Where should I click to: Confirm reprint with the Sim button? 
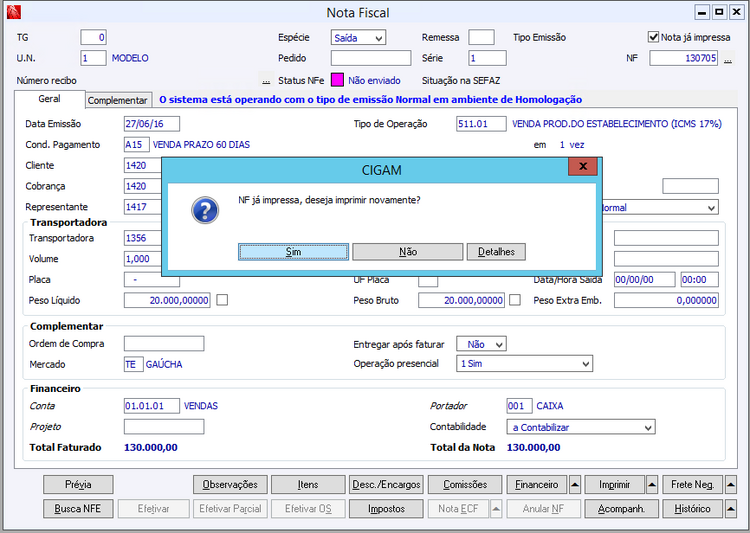pyautogui.click(x=293, y=252)
